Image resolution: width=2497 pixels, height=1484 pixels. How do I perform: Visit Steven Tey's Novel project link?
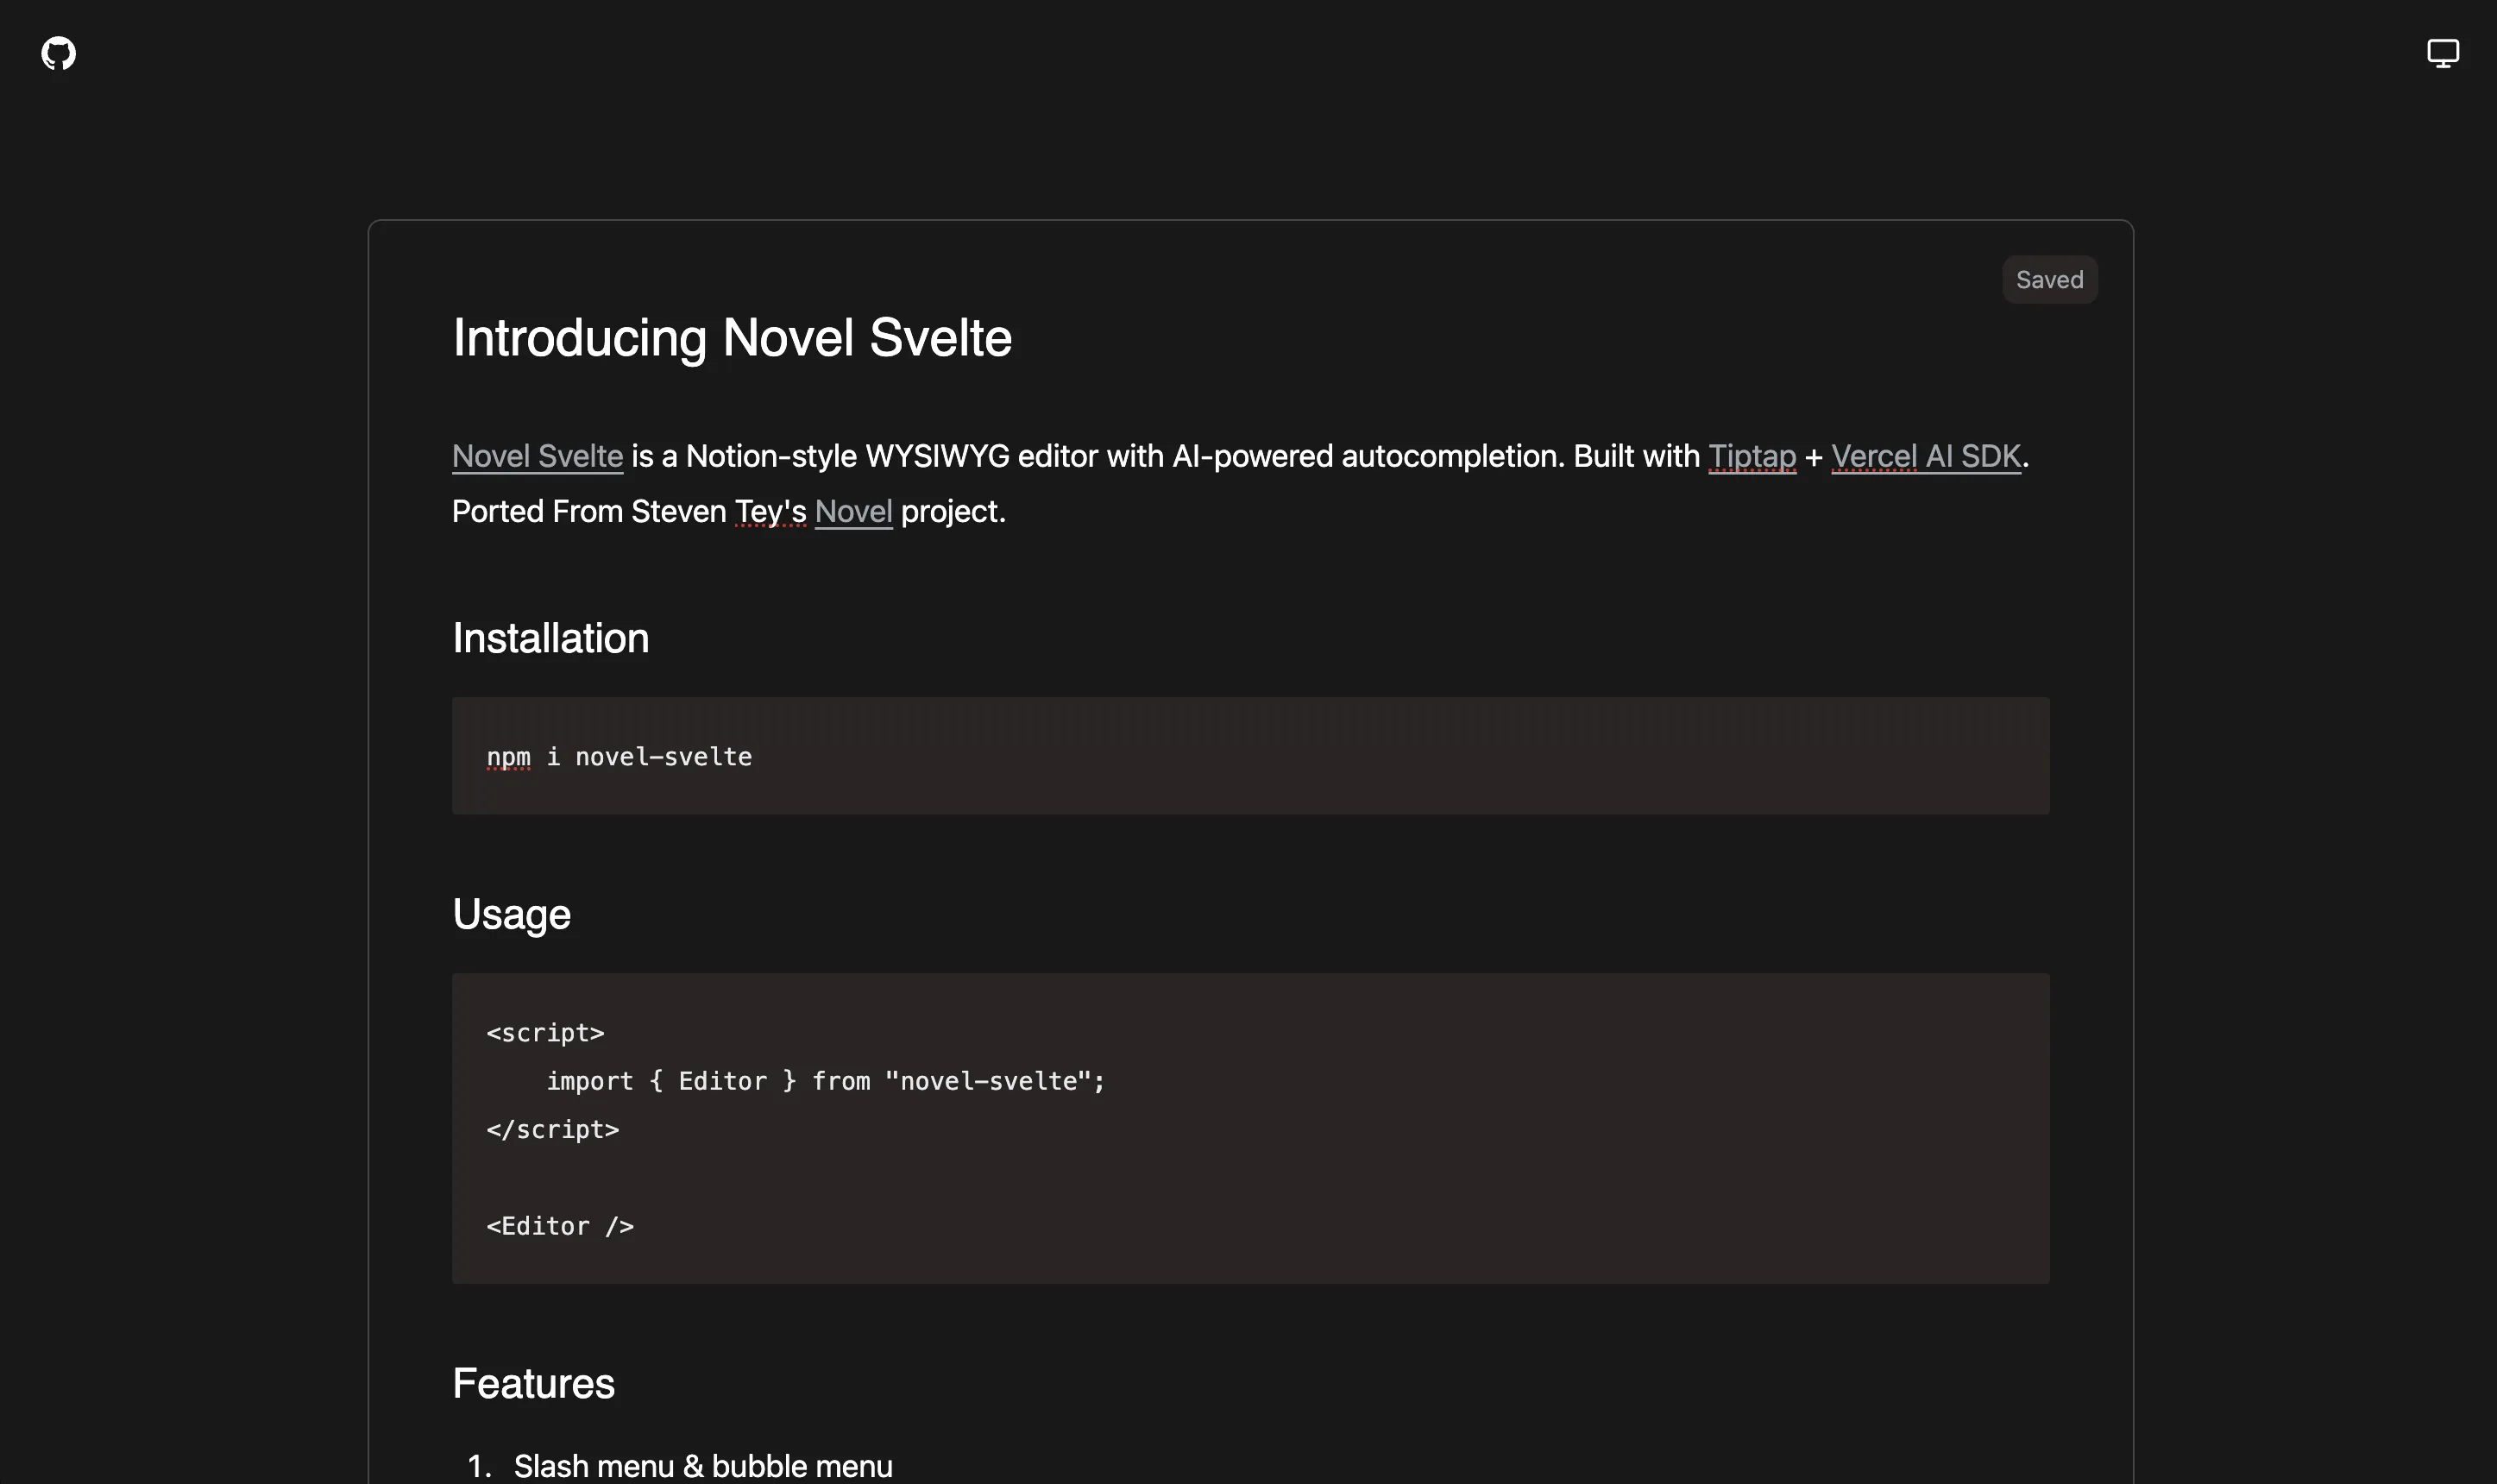click(853, 512)
